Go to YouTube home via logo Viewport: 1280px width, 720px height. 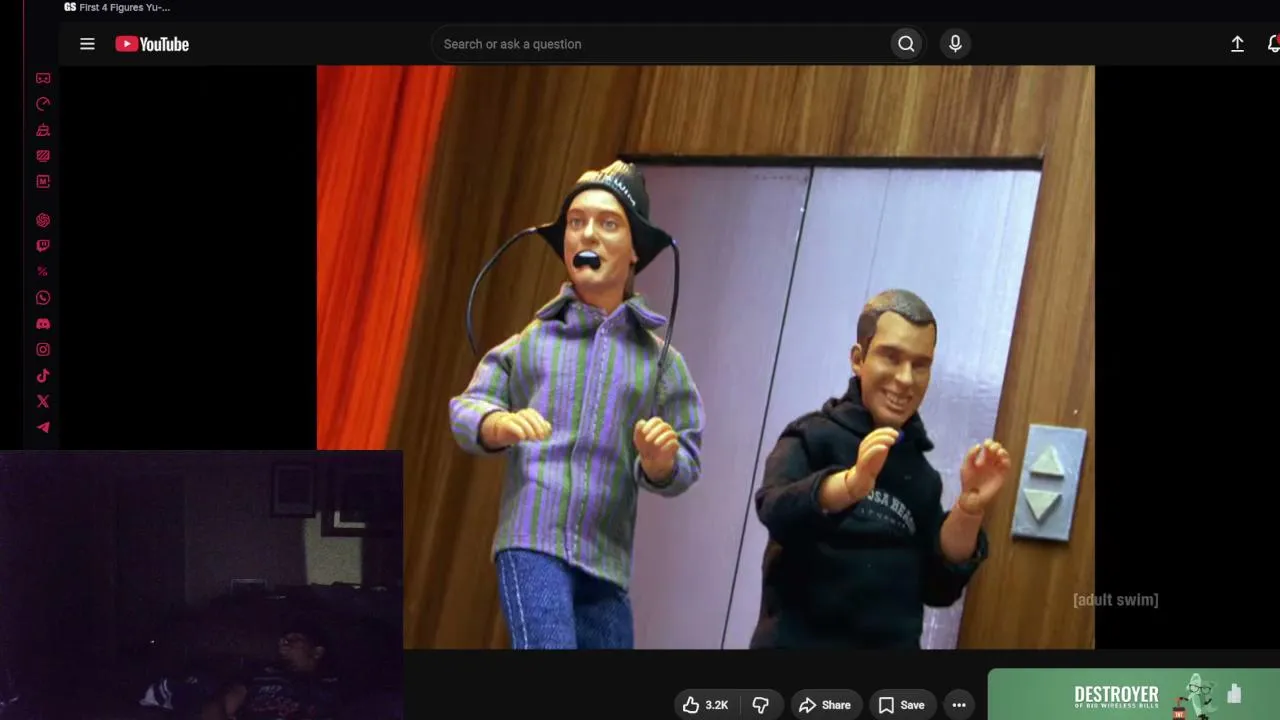click(152, 44)
